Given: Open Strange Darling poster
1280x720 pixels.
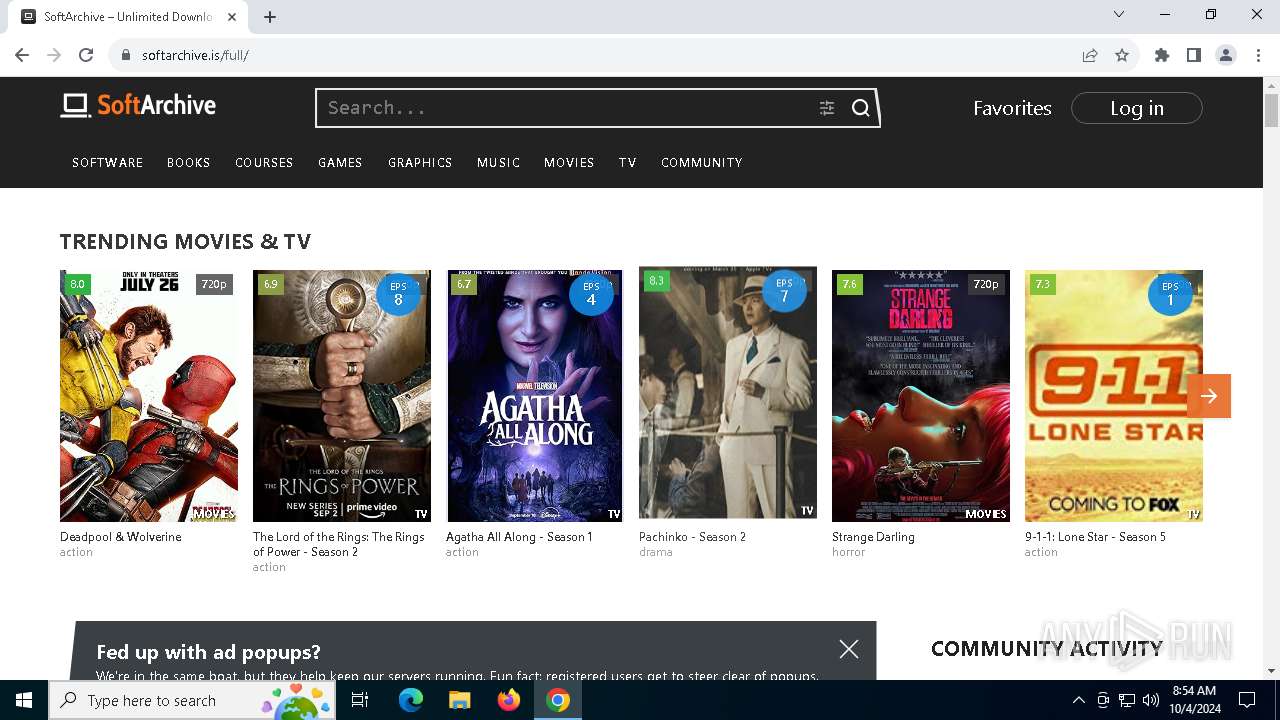Looking at the screenshot, I should point(921,396).
